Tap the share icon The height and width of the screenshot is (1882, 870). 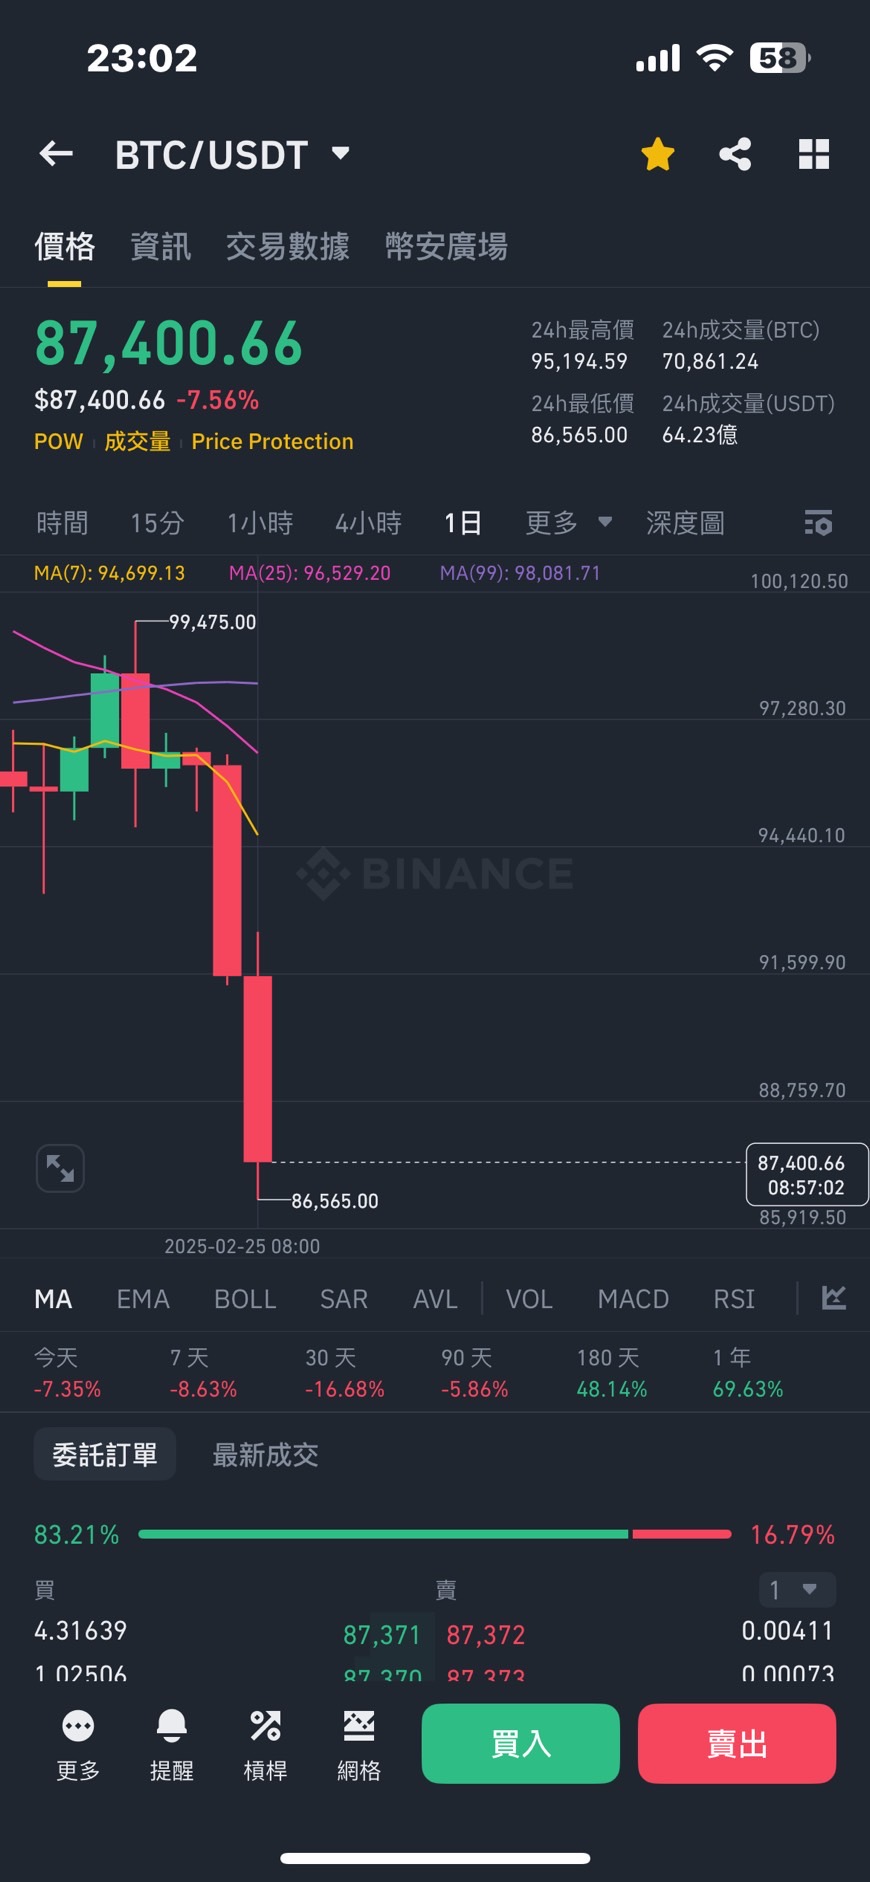[735, 154]
